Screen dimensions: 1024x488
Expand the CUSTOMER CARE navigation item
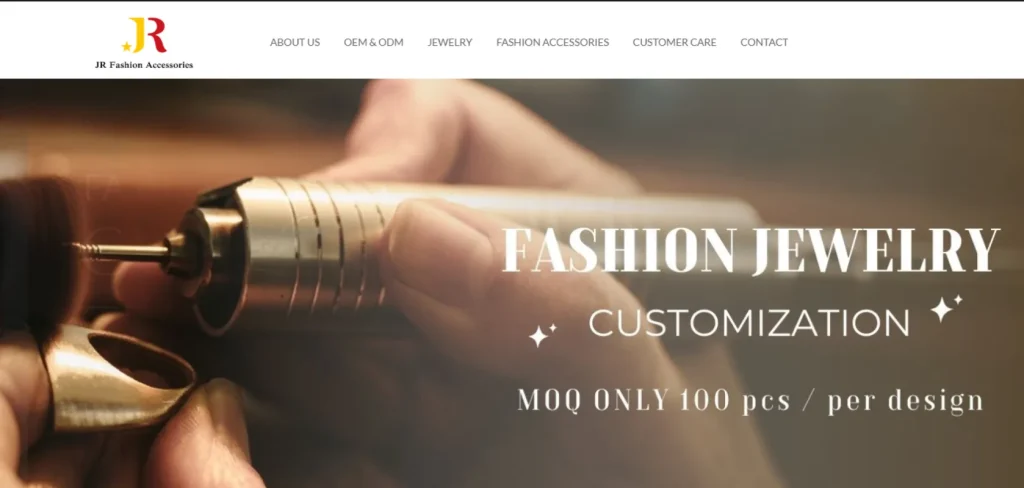pos(675,42)
